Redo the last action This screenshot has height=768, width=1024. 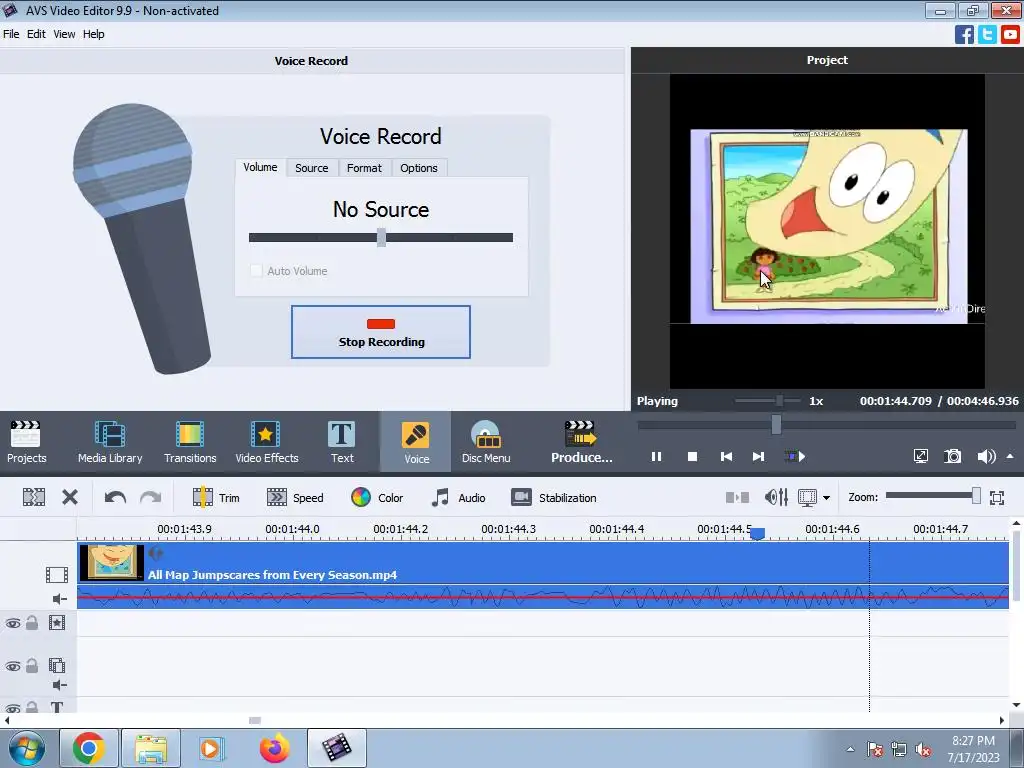pos(150,498)
